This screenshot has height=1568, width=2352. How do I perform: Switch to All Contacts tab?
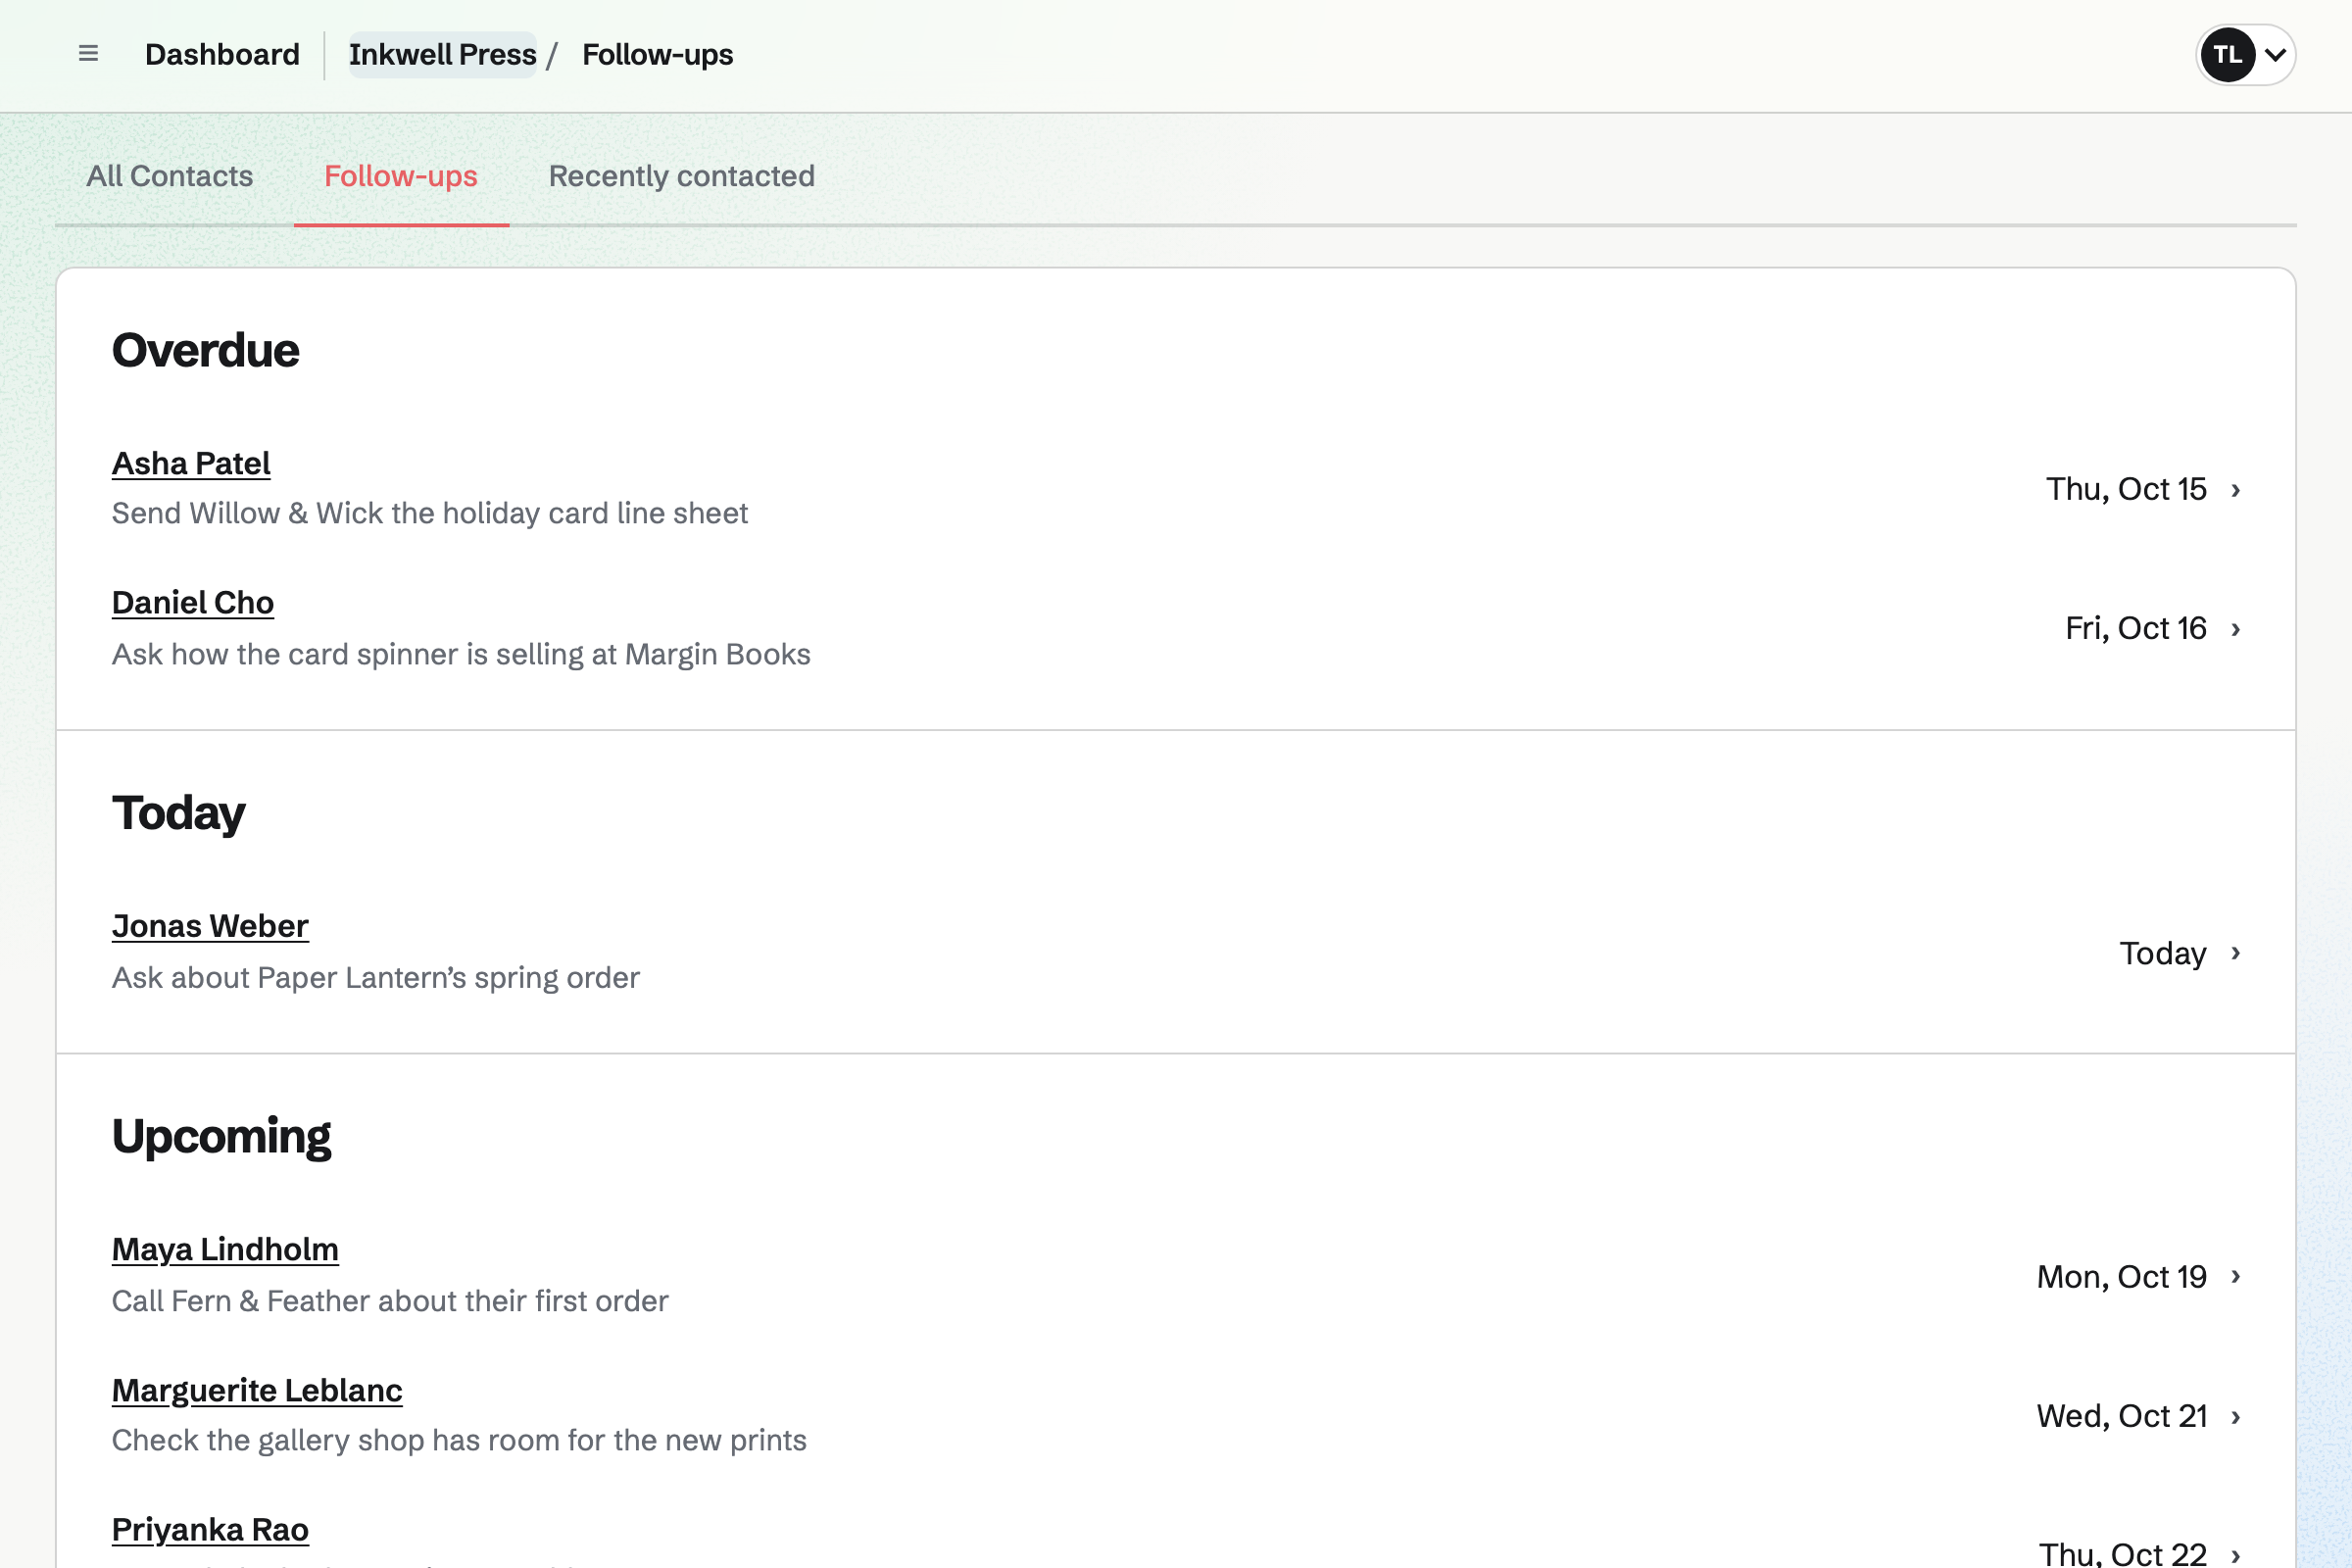tap(169, 176)
